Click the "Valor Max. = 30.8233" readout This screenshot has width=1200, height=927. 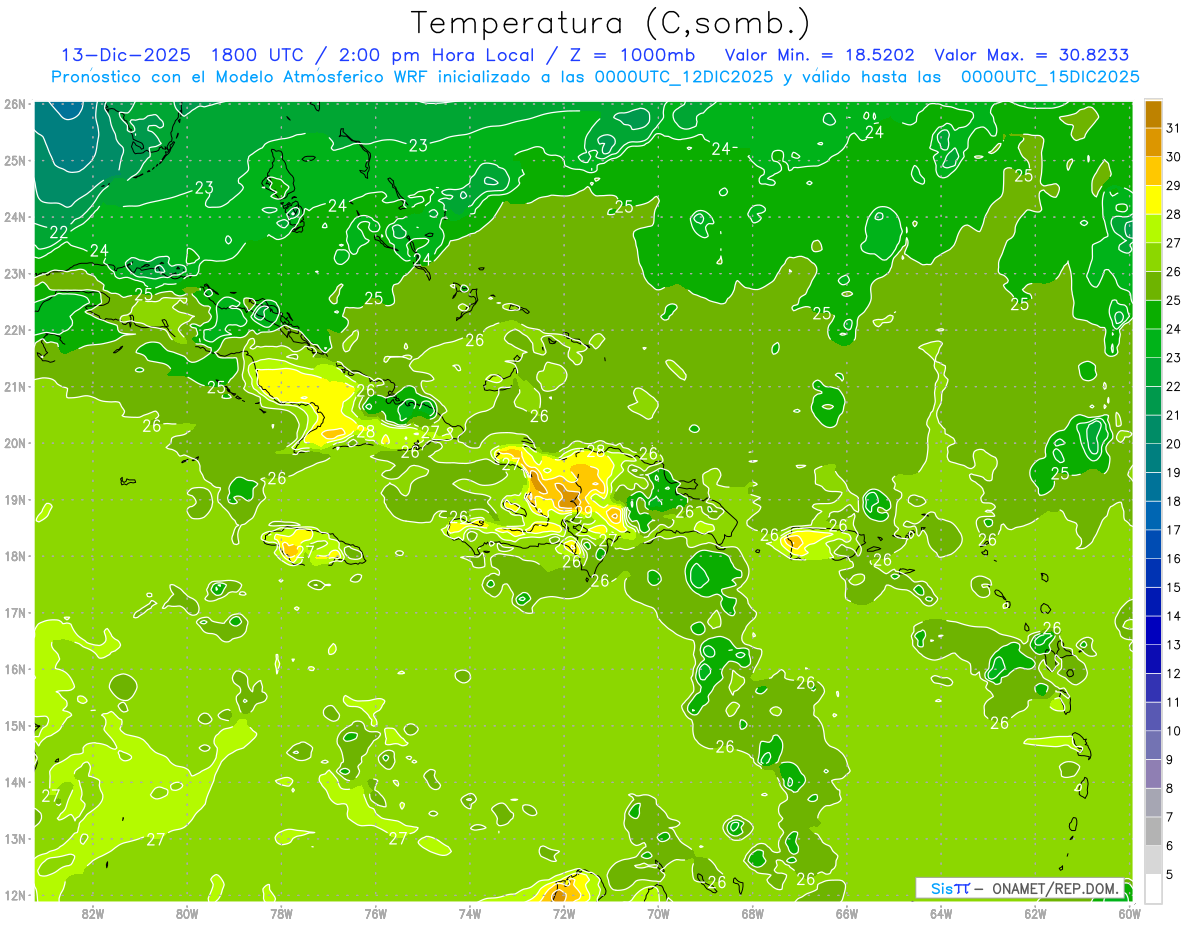point(1032,56)
